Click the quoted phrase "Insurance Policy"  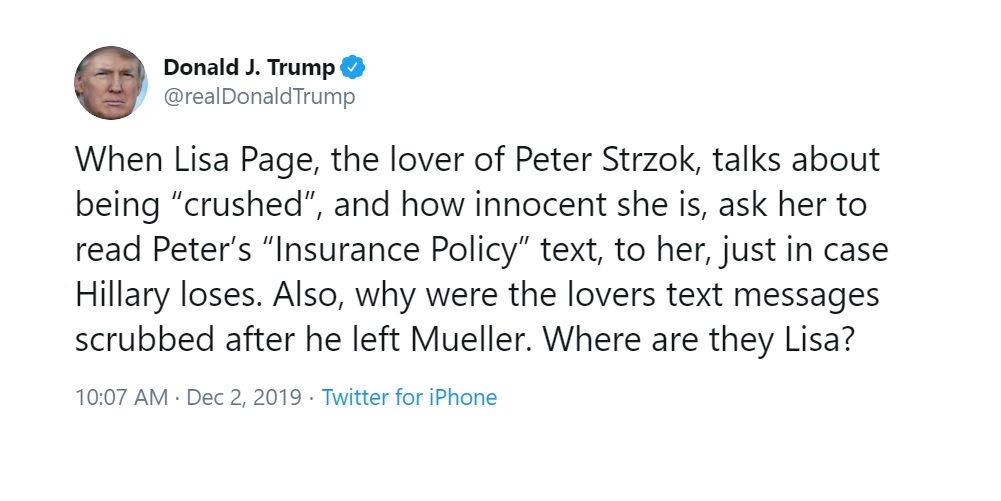(397, 250)
